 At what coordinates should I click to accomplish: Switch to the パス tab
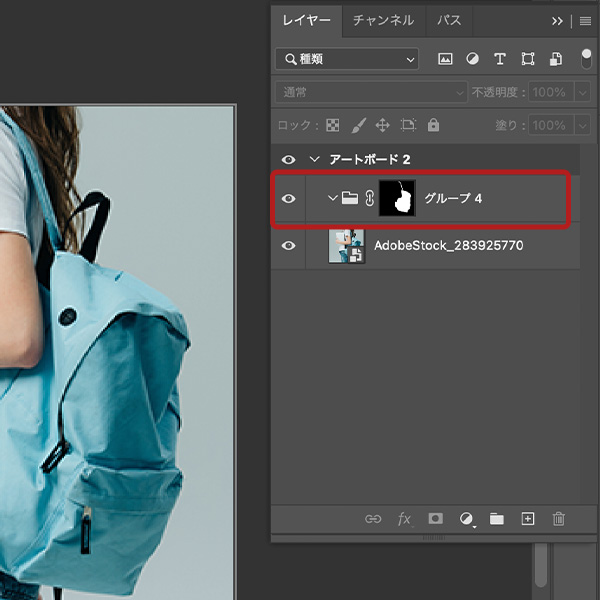tap(447, 20)
